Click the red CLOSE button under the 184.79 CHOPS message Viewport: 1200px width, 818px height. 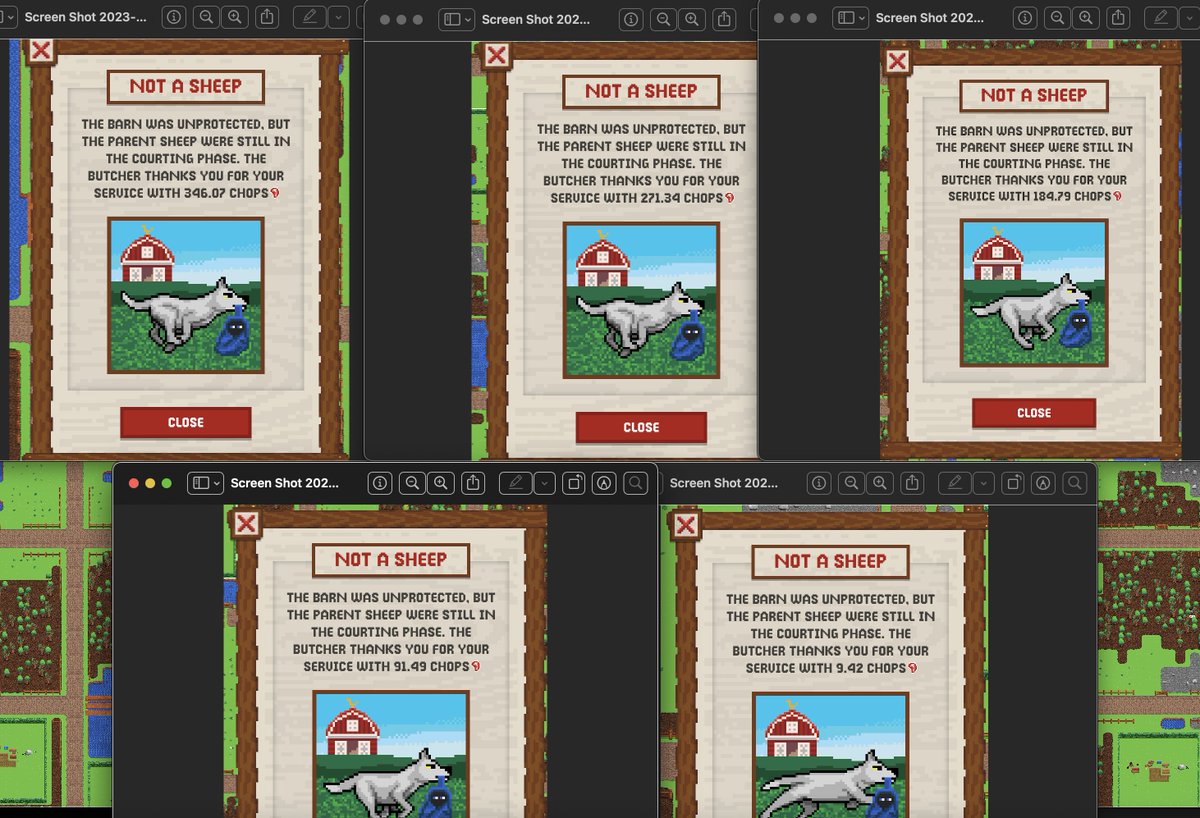[x=1034, y=412]
